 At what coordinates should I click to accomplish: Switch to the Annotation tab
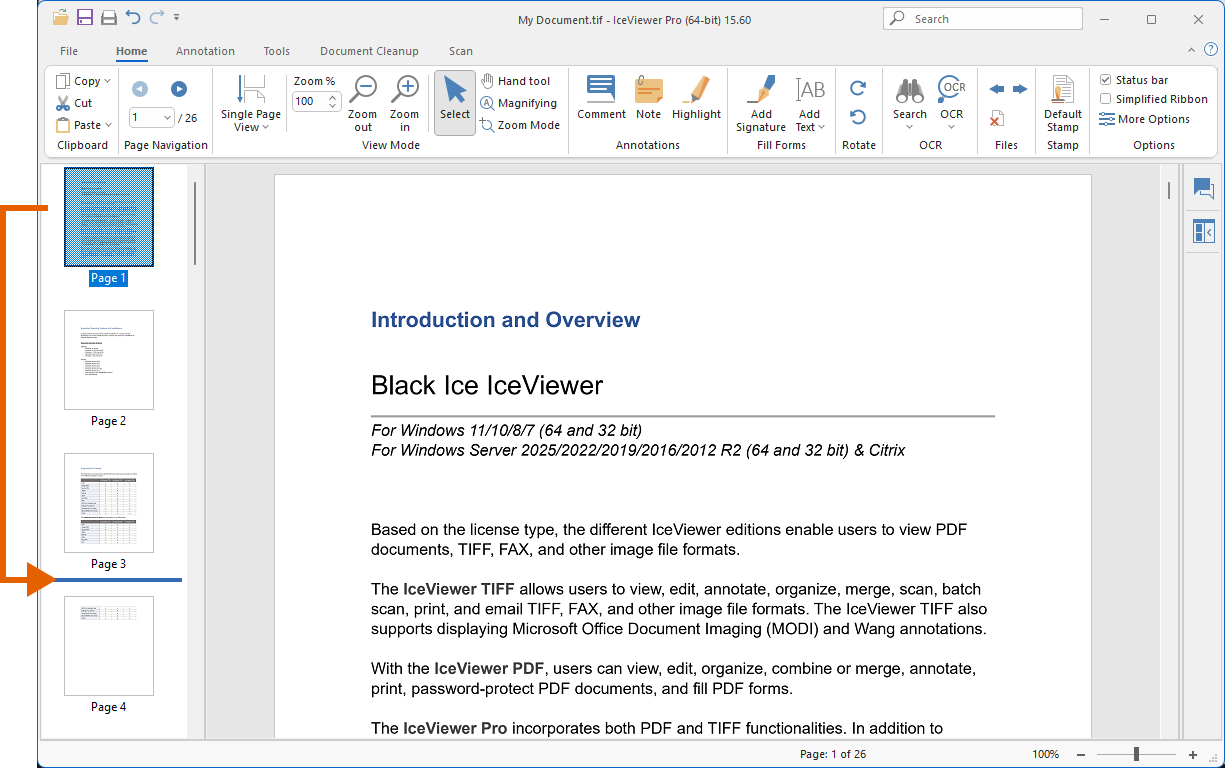point(205,51)
